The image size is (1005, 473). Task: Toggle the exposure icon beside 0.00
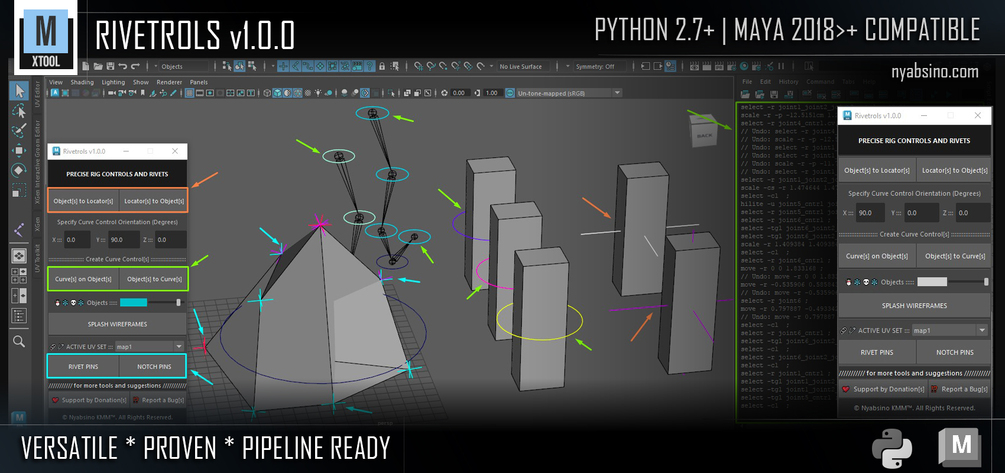(x=444, y=93)
